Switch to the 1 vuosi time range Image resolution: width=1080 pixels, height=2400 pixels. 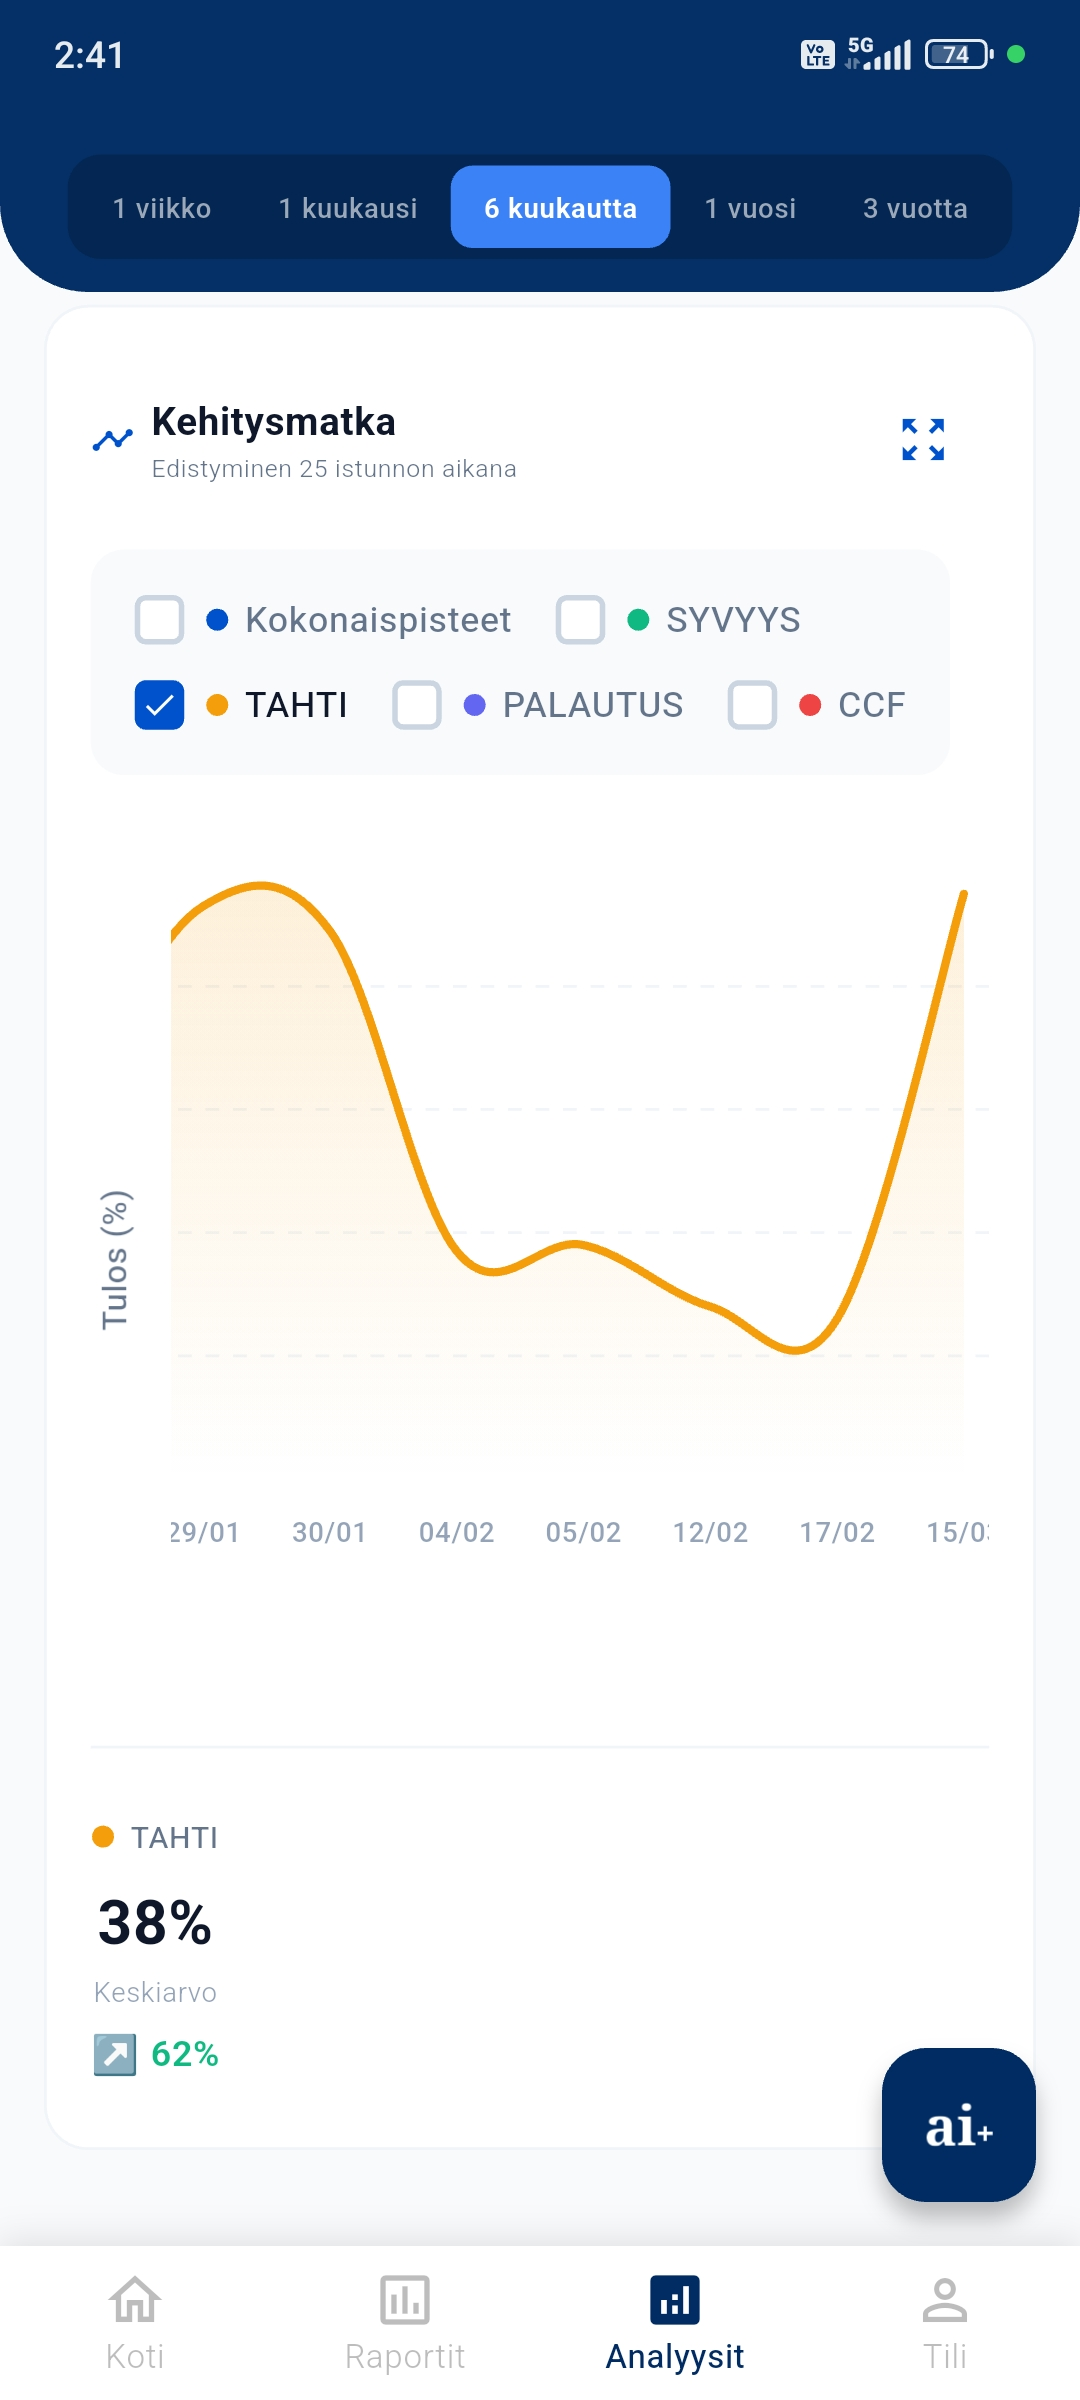[x=749, y=208]
